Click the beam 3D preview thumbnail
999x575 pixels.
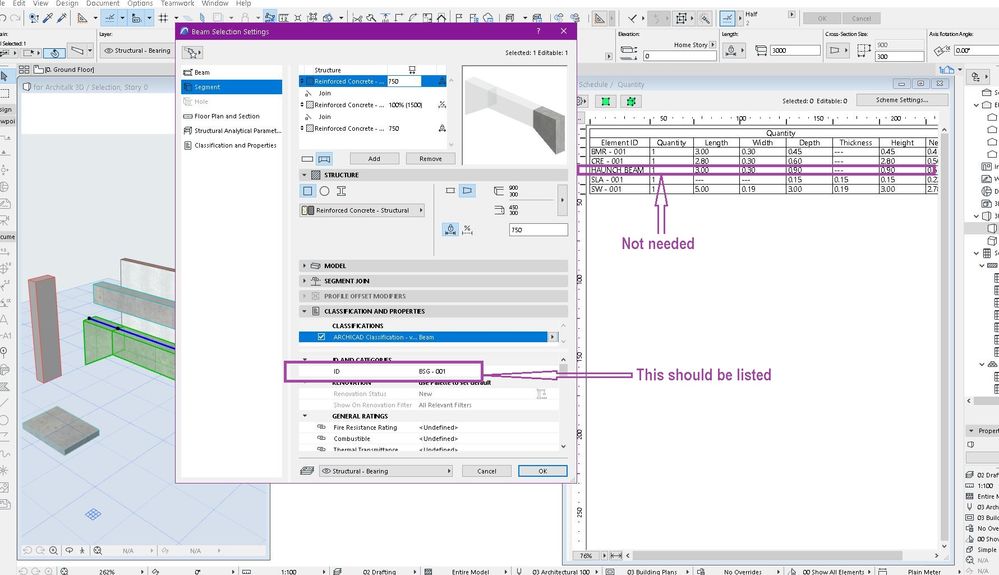[515, 115]
